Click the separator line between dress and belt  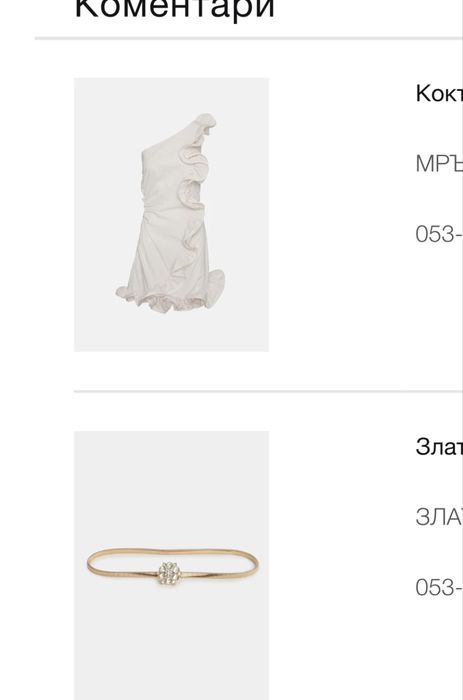point(268,391)
